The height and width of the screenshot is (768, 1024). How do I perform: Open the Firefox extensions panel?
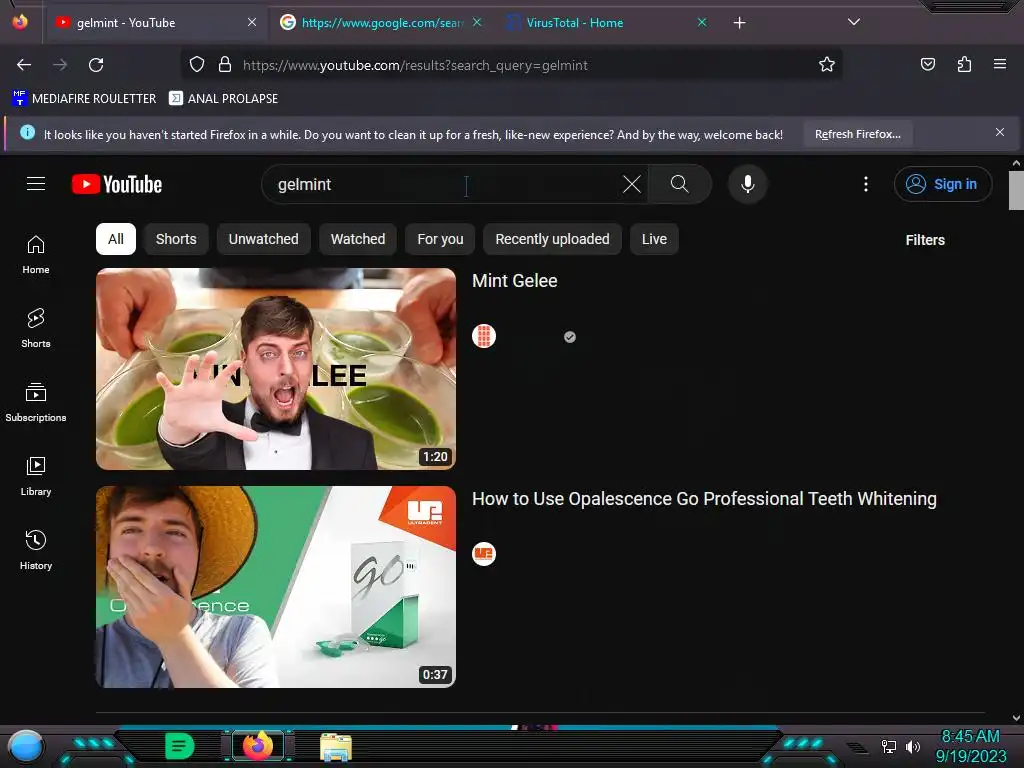(964, 64)
